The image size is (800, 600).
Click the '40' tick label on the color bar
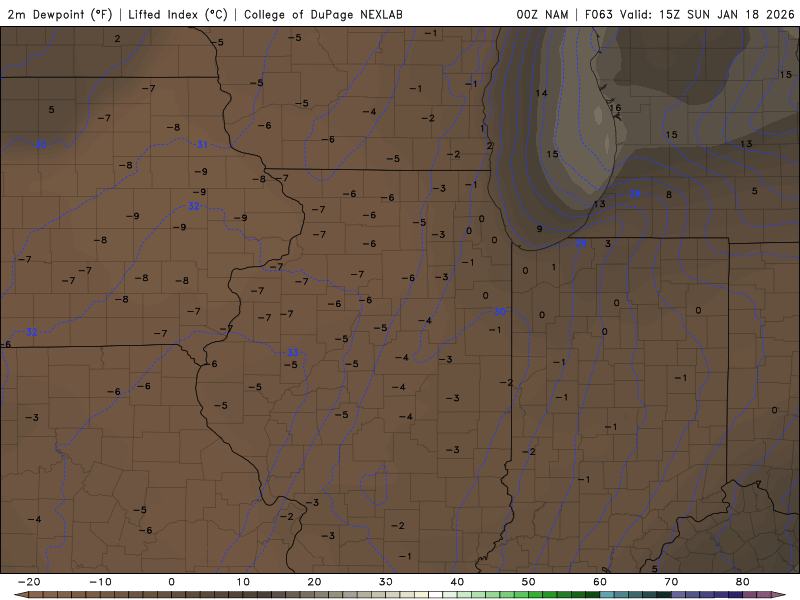457,582
